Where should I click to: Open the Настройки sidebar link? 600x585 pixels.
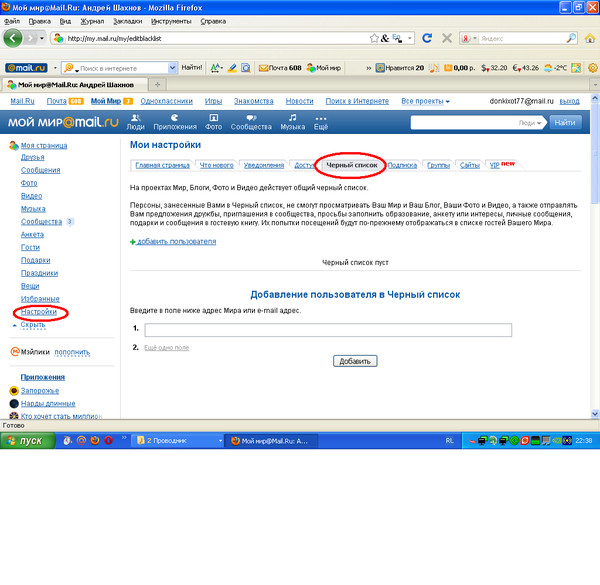click(39, 312)
